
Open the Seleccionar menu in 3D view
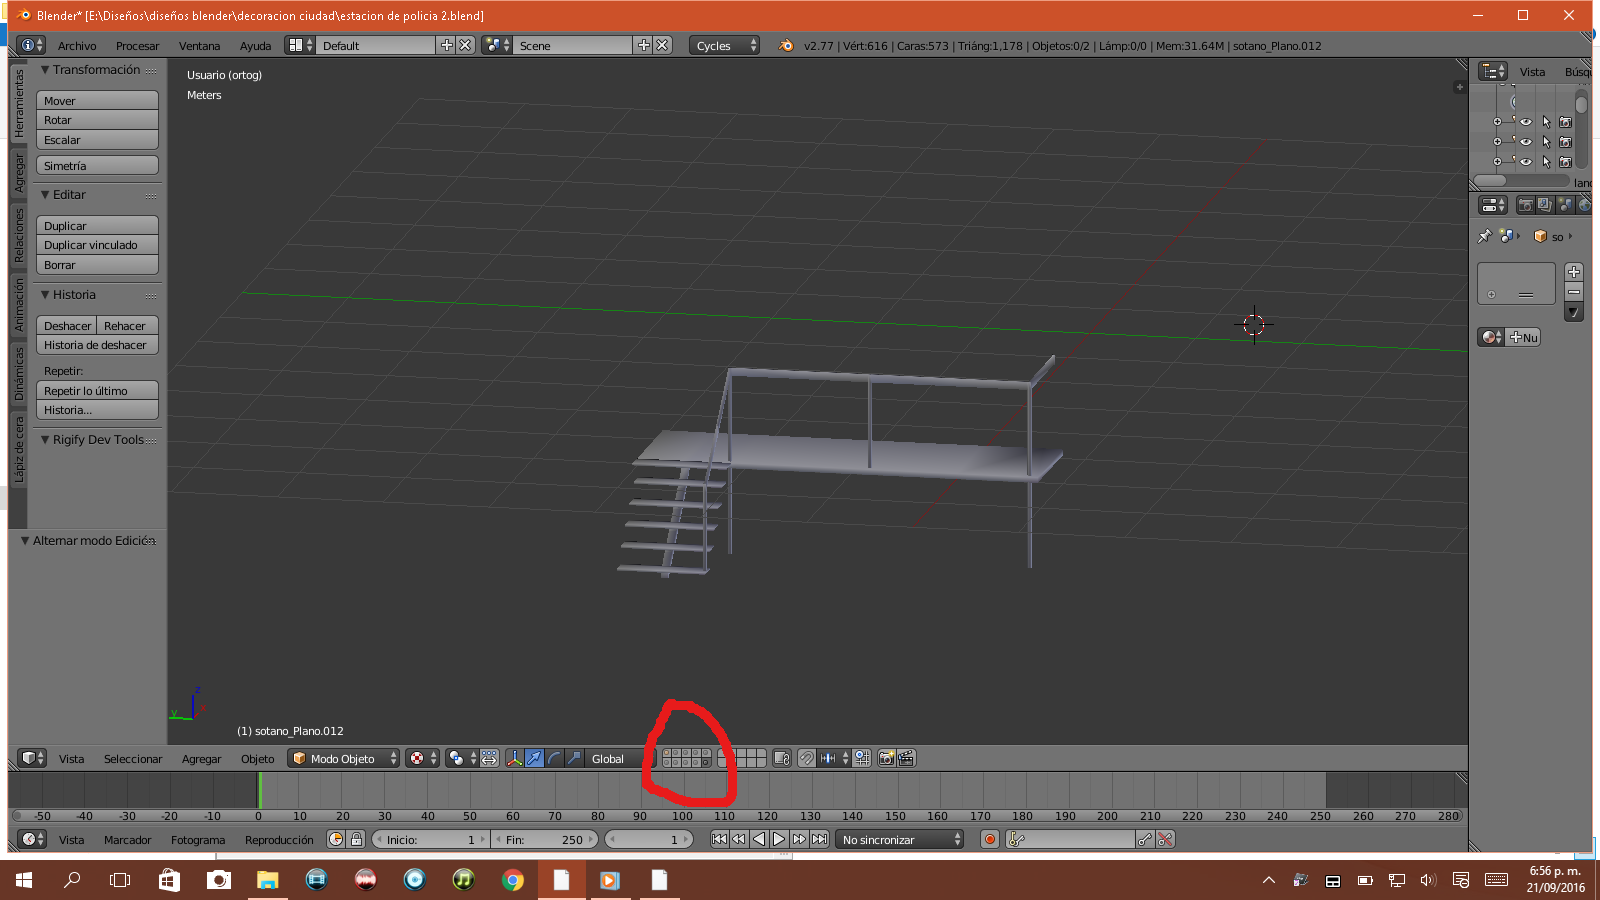pos(133,759)
